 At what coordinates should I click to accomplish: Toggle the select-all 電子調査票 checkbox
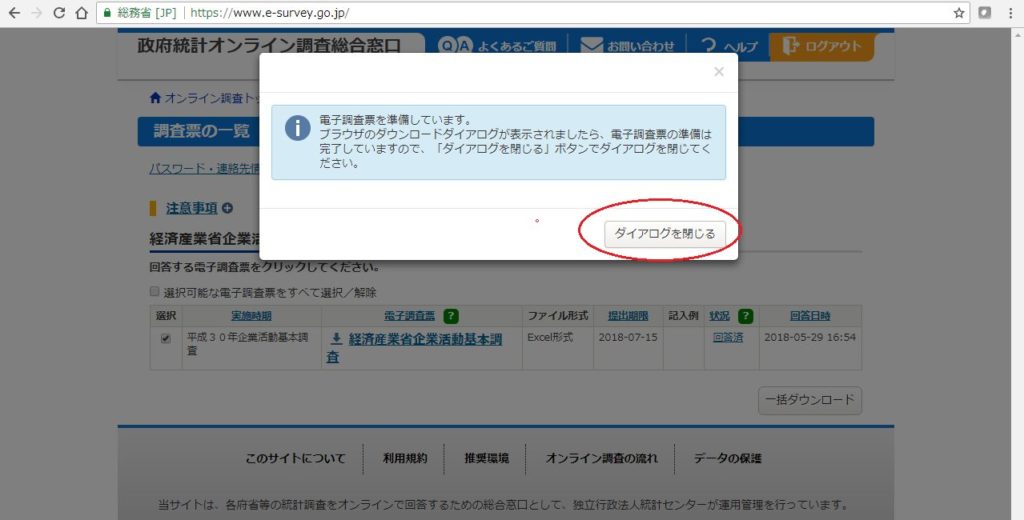pos(154,292)
